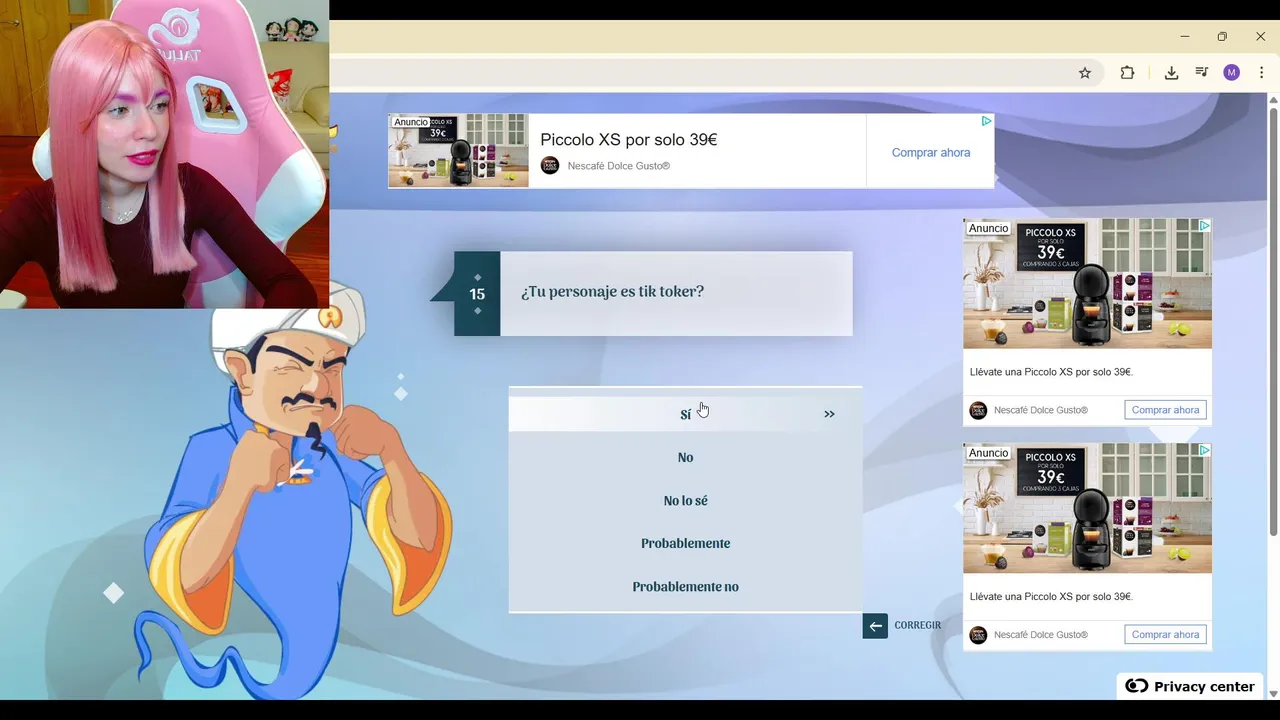Click the top banner ad product image
The image size is (1280, 720).
[458, 150]
